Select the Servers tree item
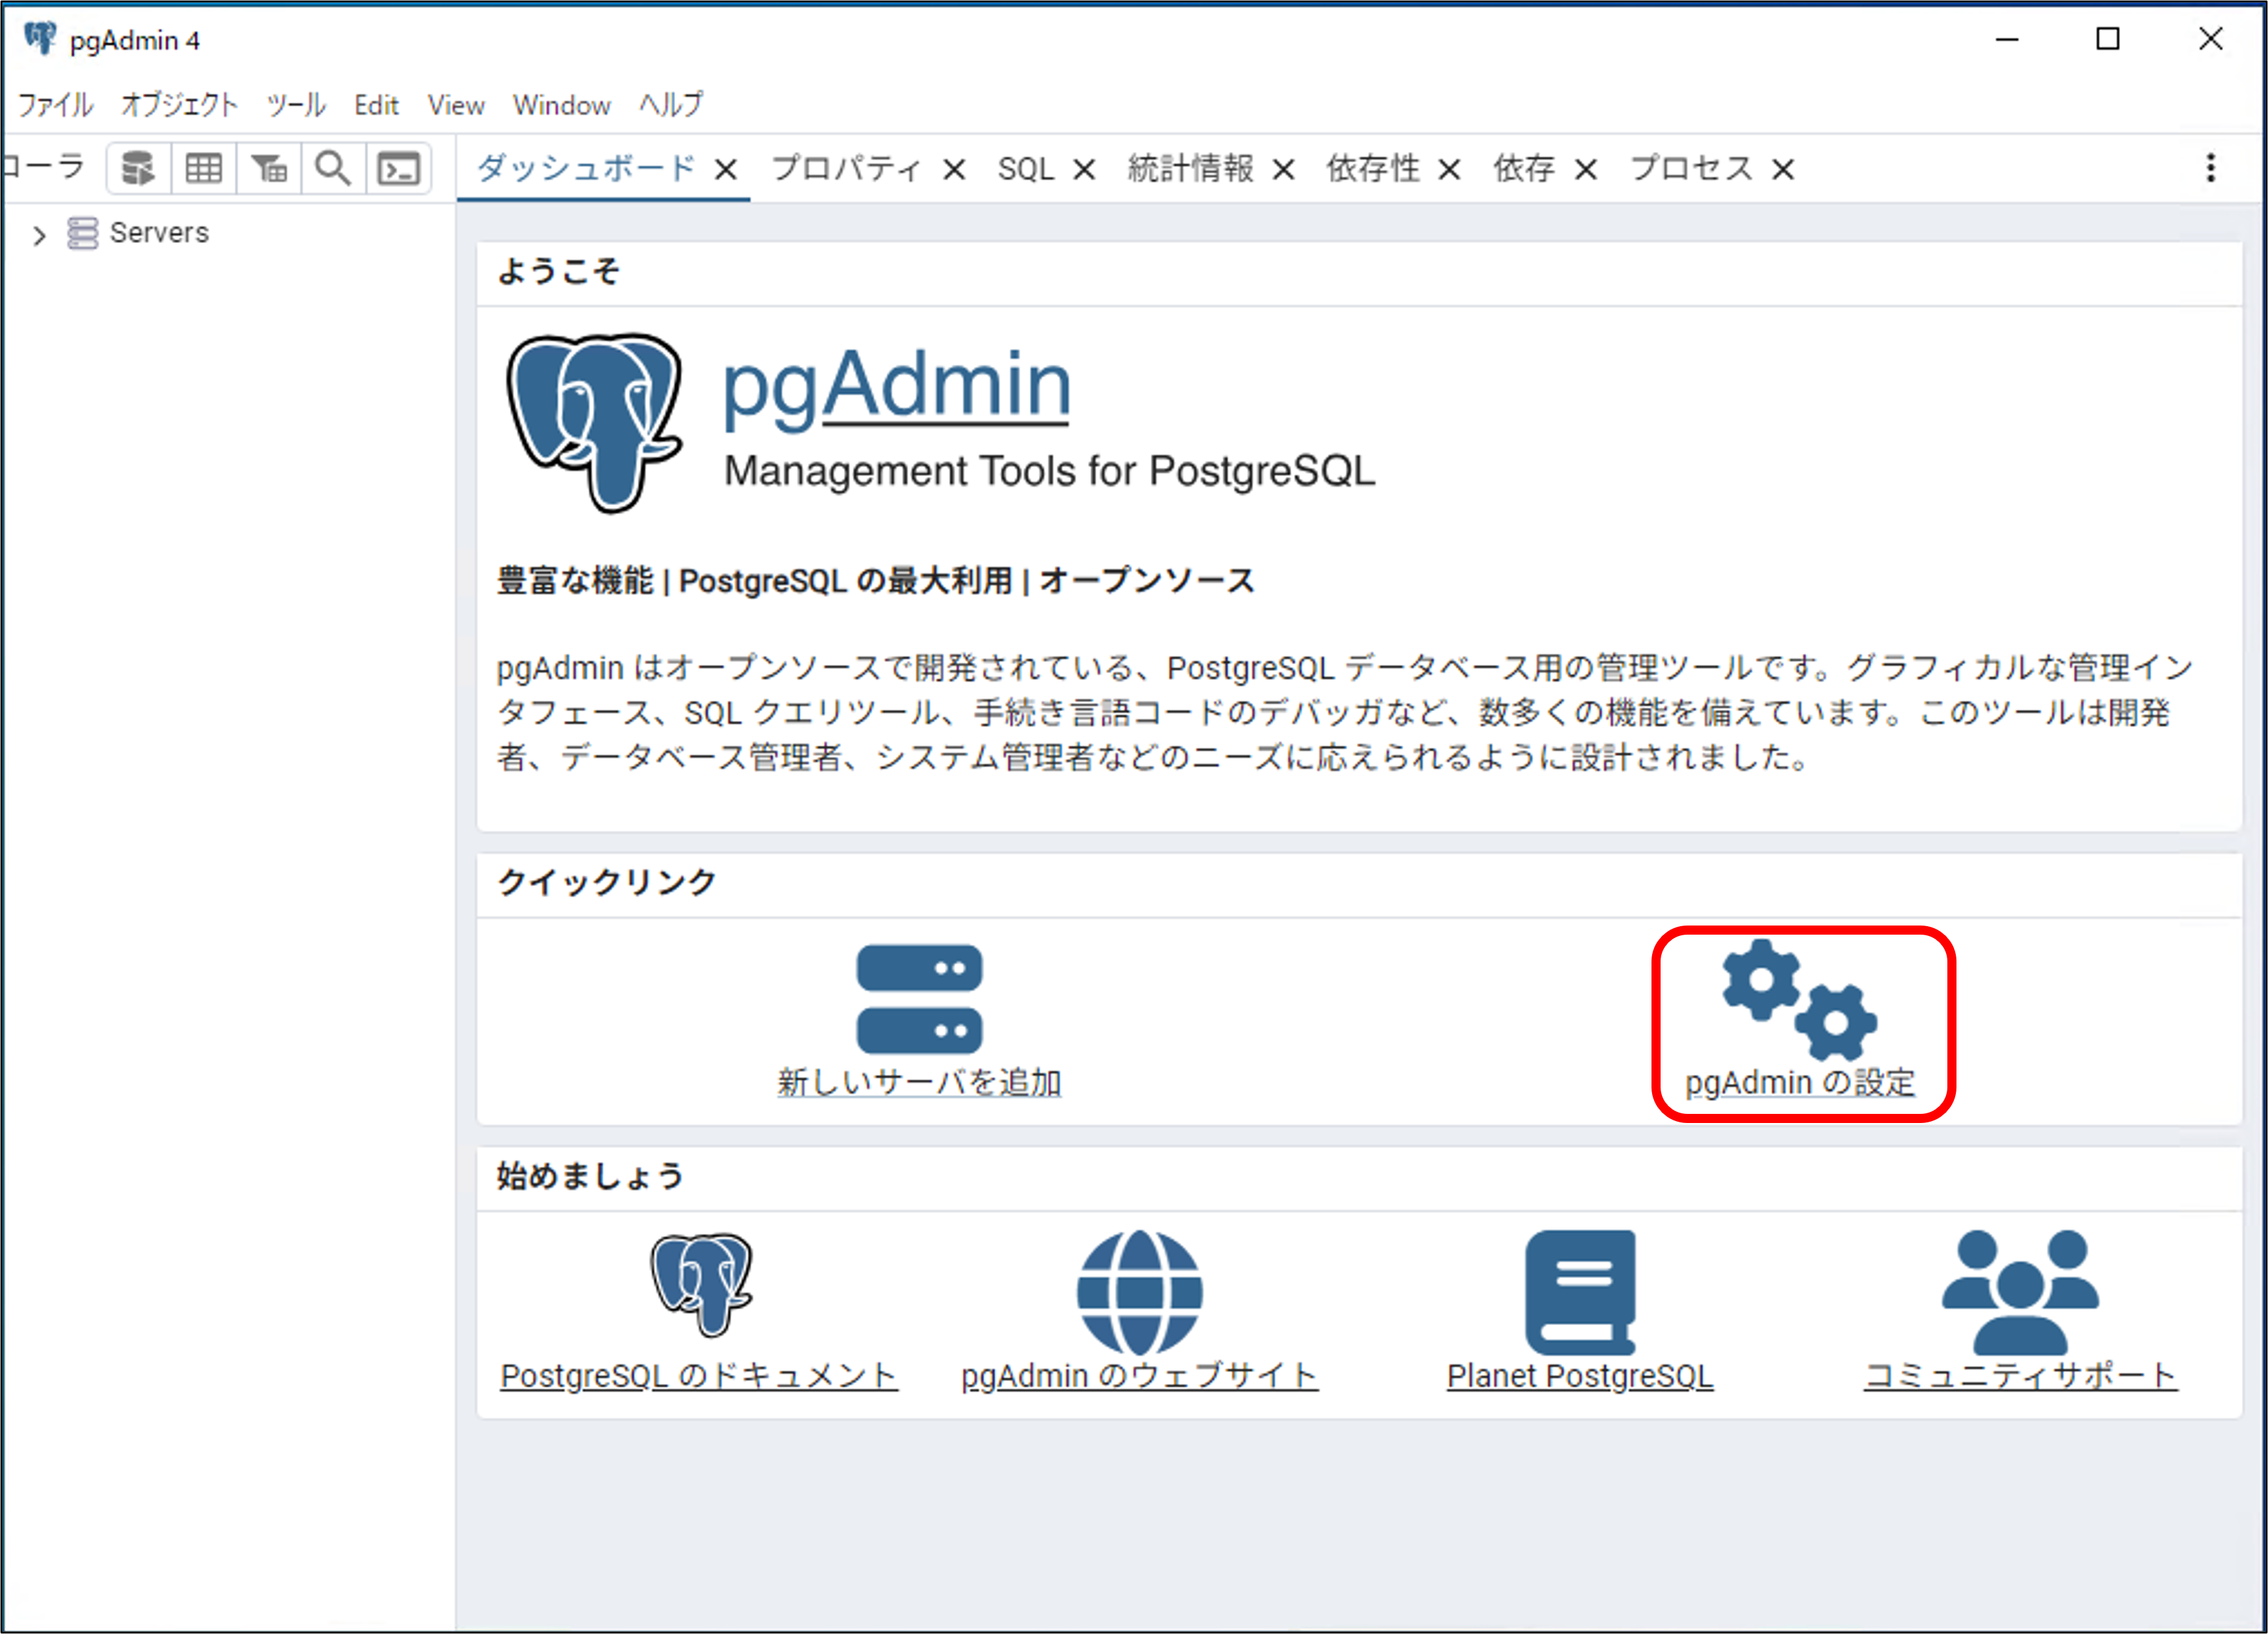Image resolution: width=2268 pixels, height=1634 pixels. 158,233
